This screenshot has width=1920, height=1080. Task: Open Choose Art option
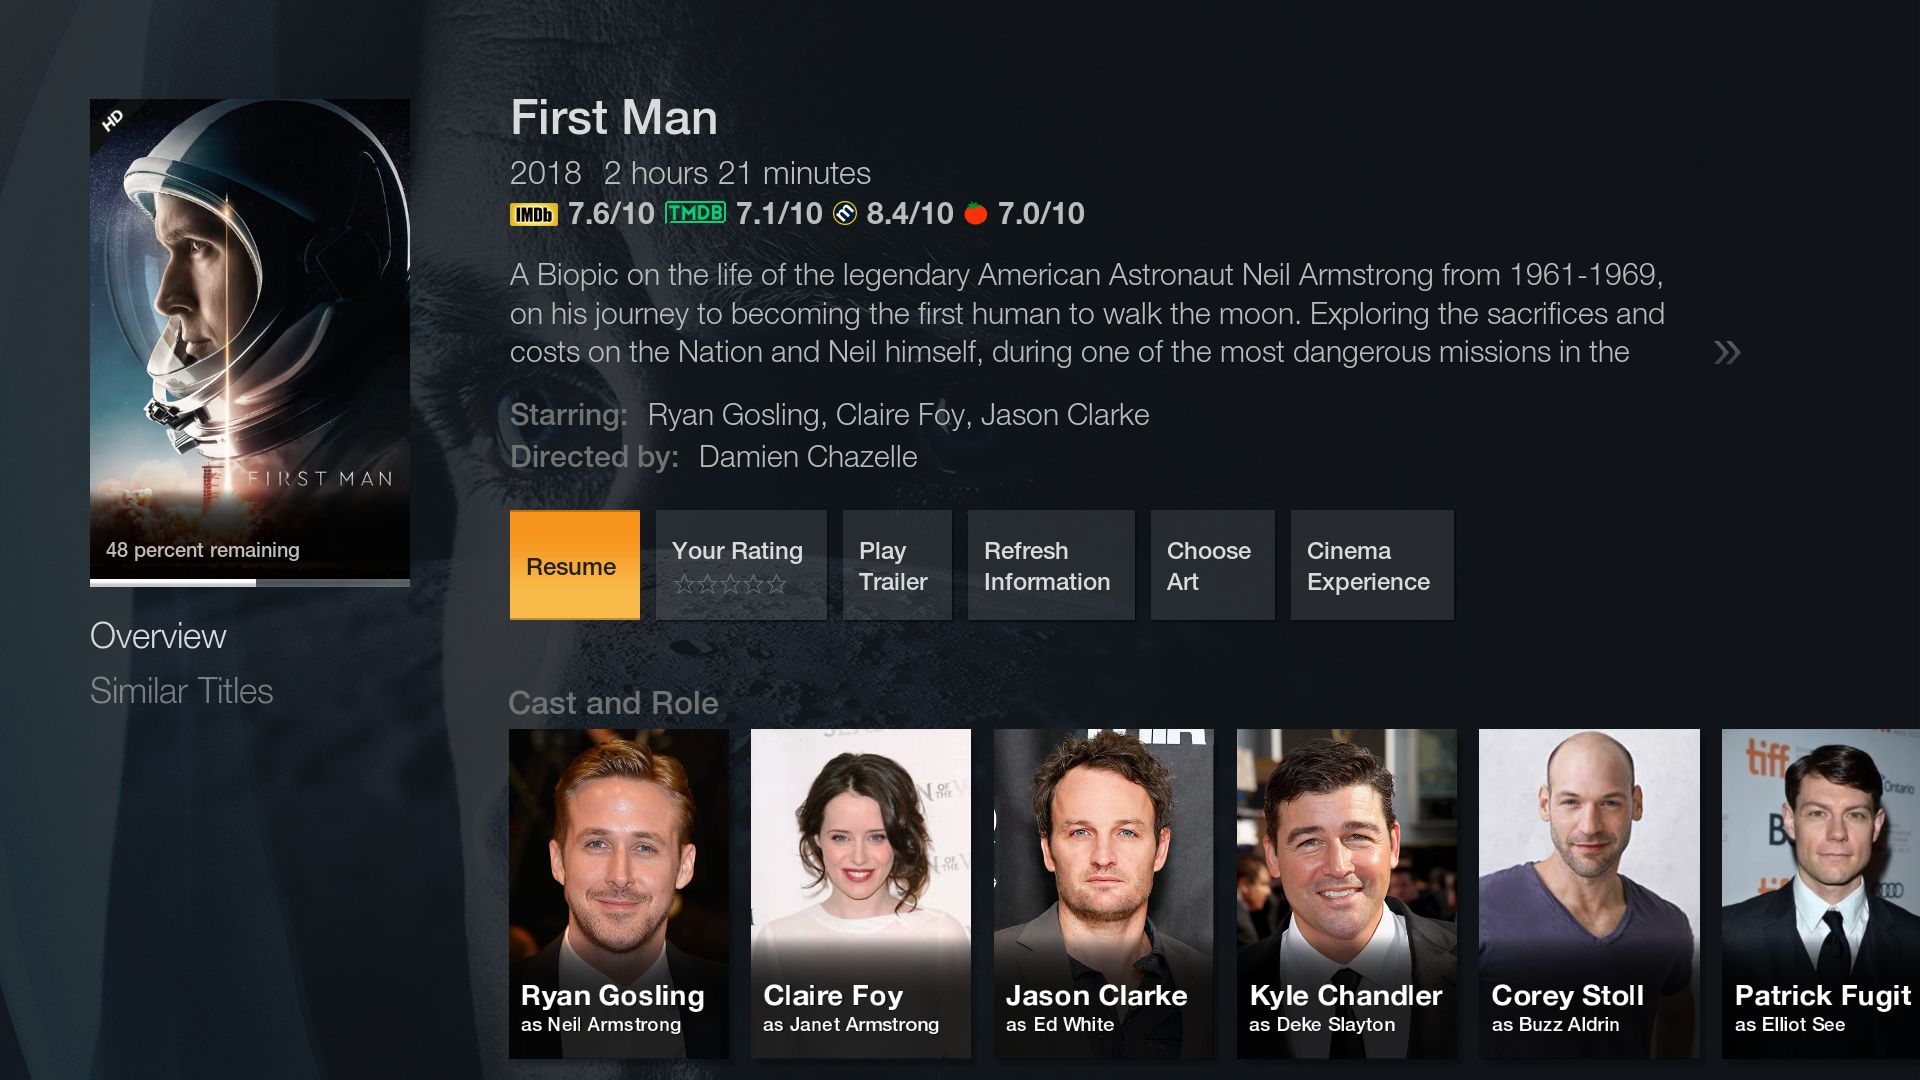point(1213,565)
